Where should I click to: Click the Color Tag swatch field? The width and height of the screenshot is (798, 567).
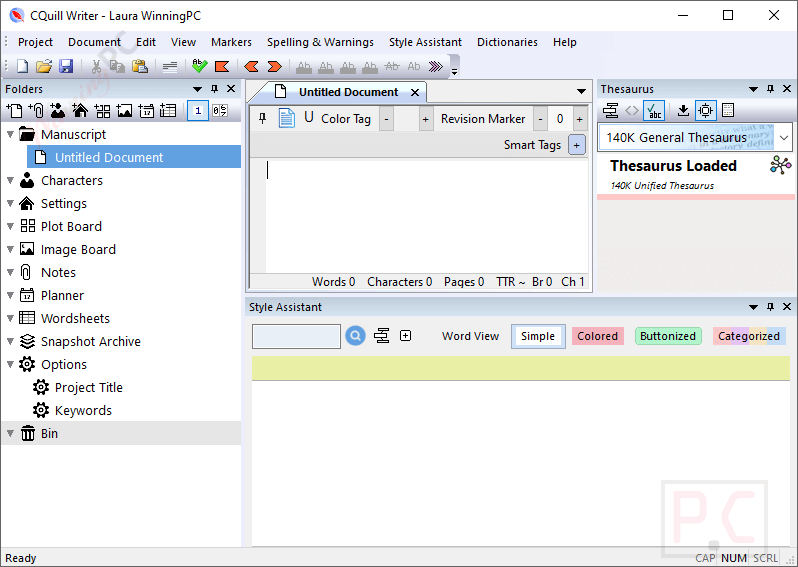tap(406, 119)
